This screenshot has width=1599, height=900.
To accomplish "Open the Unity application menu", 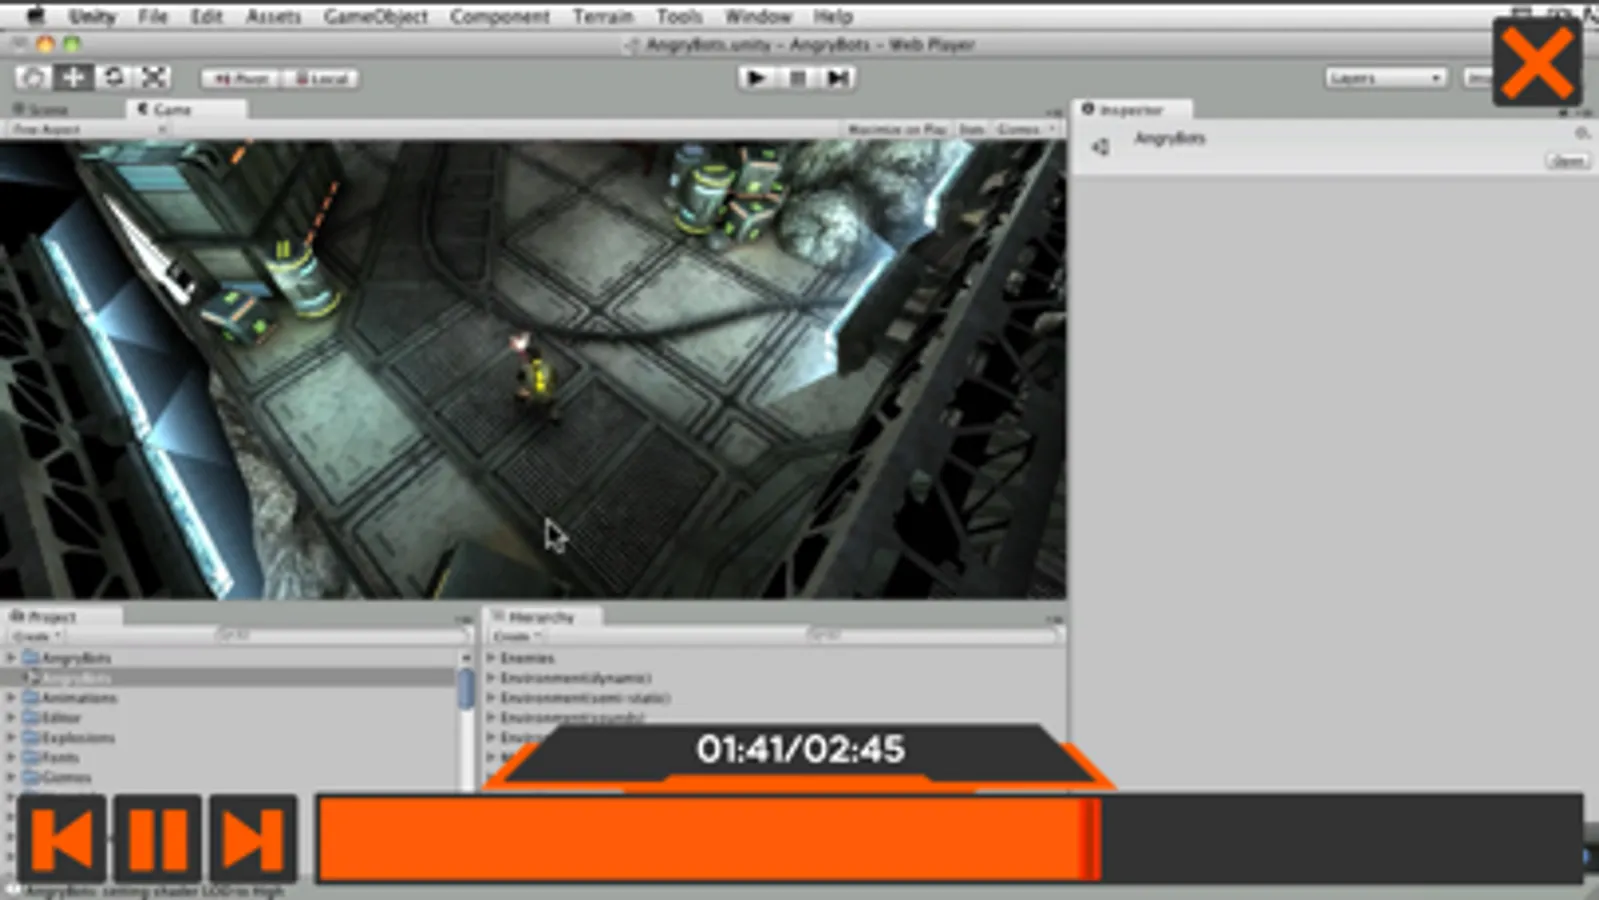I will (x=92, y=16).
